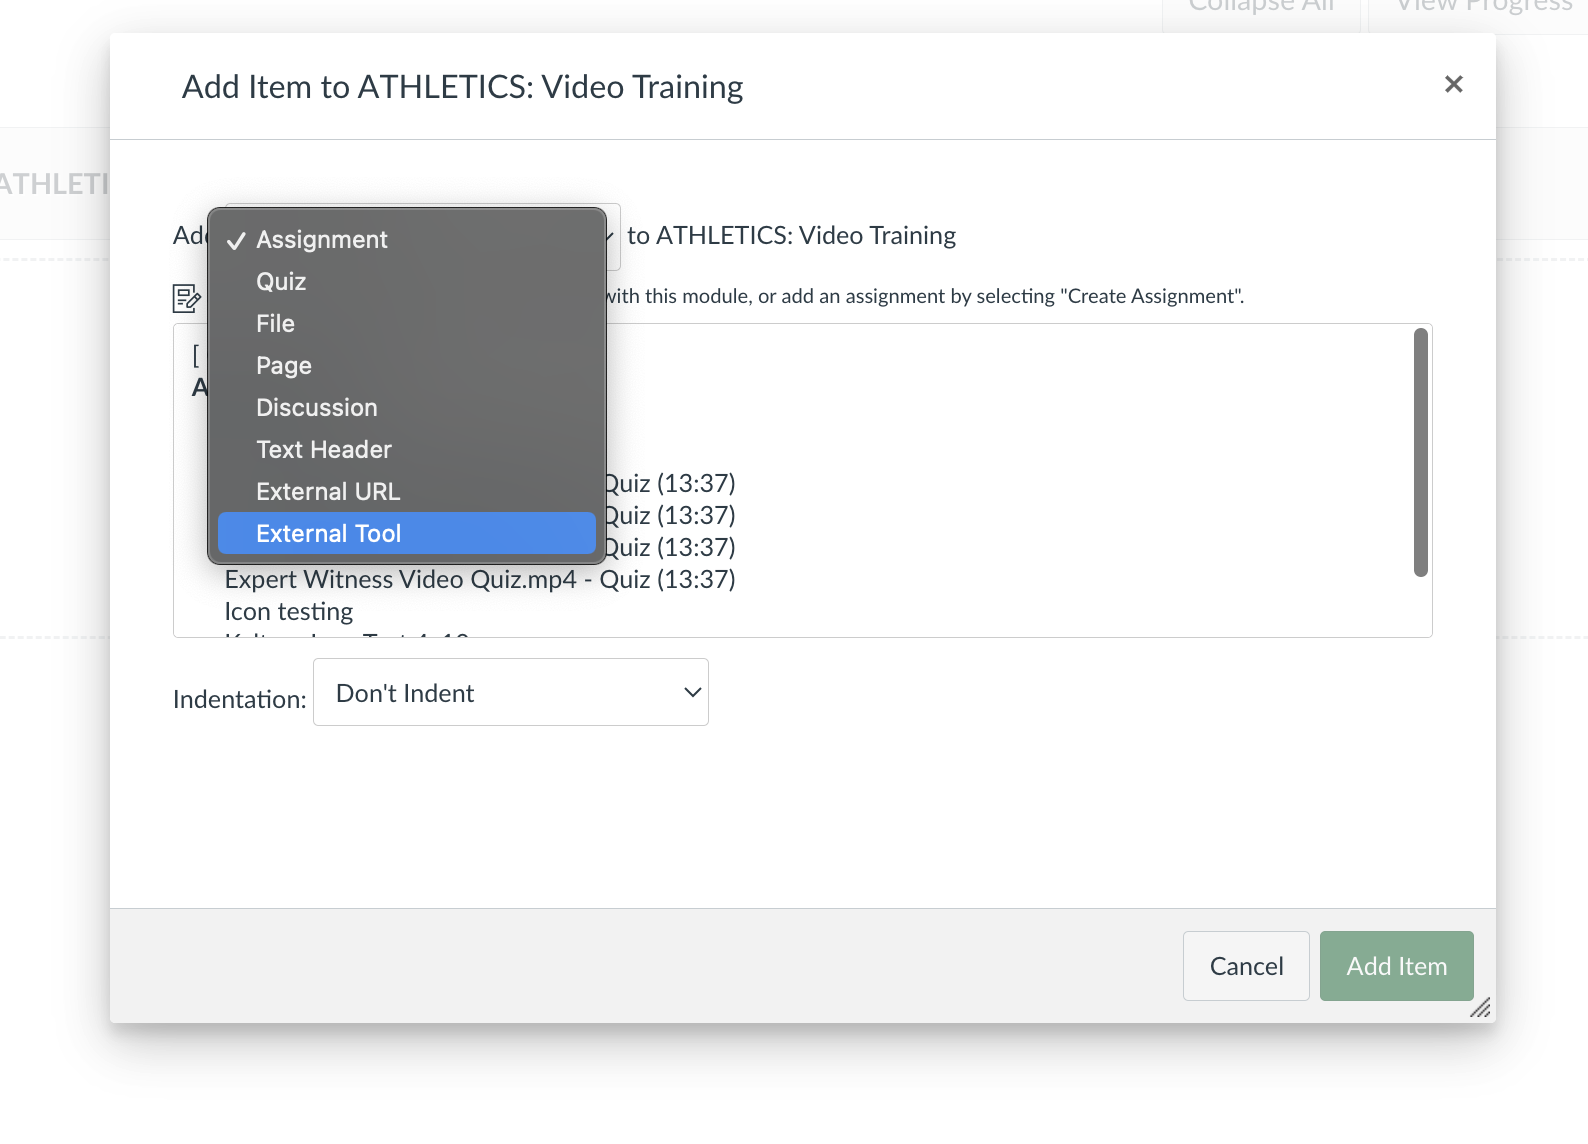
Task: Choose Quiz from the item type list
Action: coord(281,282)
